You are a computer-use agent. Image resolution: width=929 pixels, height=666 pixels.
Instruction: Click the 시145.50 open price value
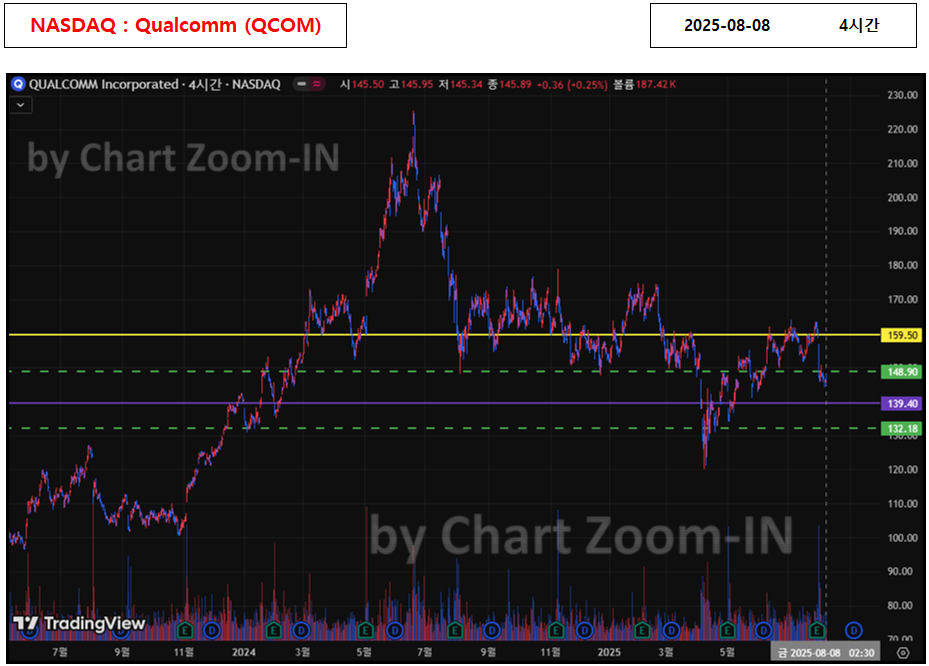(x=362, y=84)
